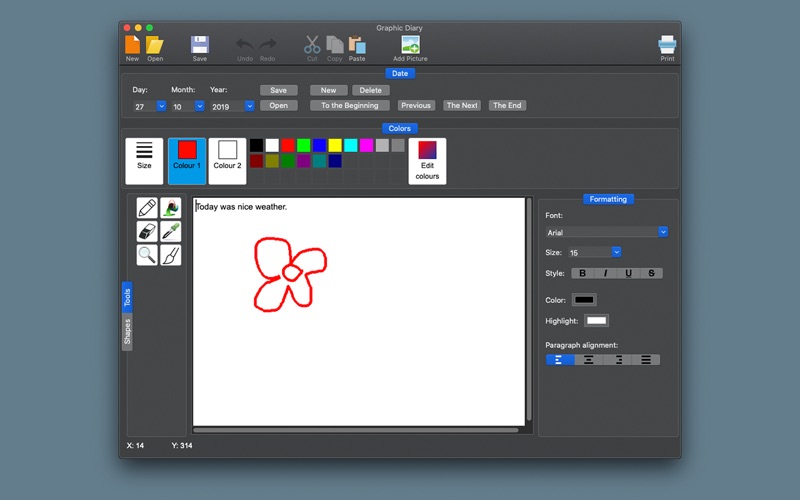Pick the Eyedropper color picker tool
800x500 pixels.
click(170, 232)
